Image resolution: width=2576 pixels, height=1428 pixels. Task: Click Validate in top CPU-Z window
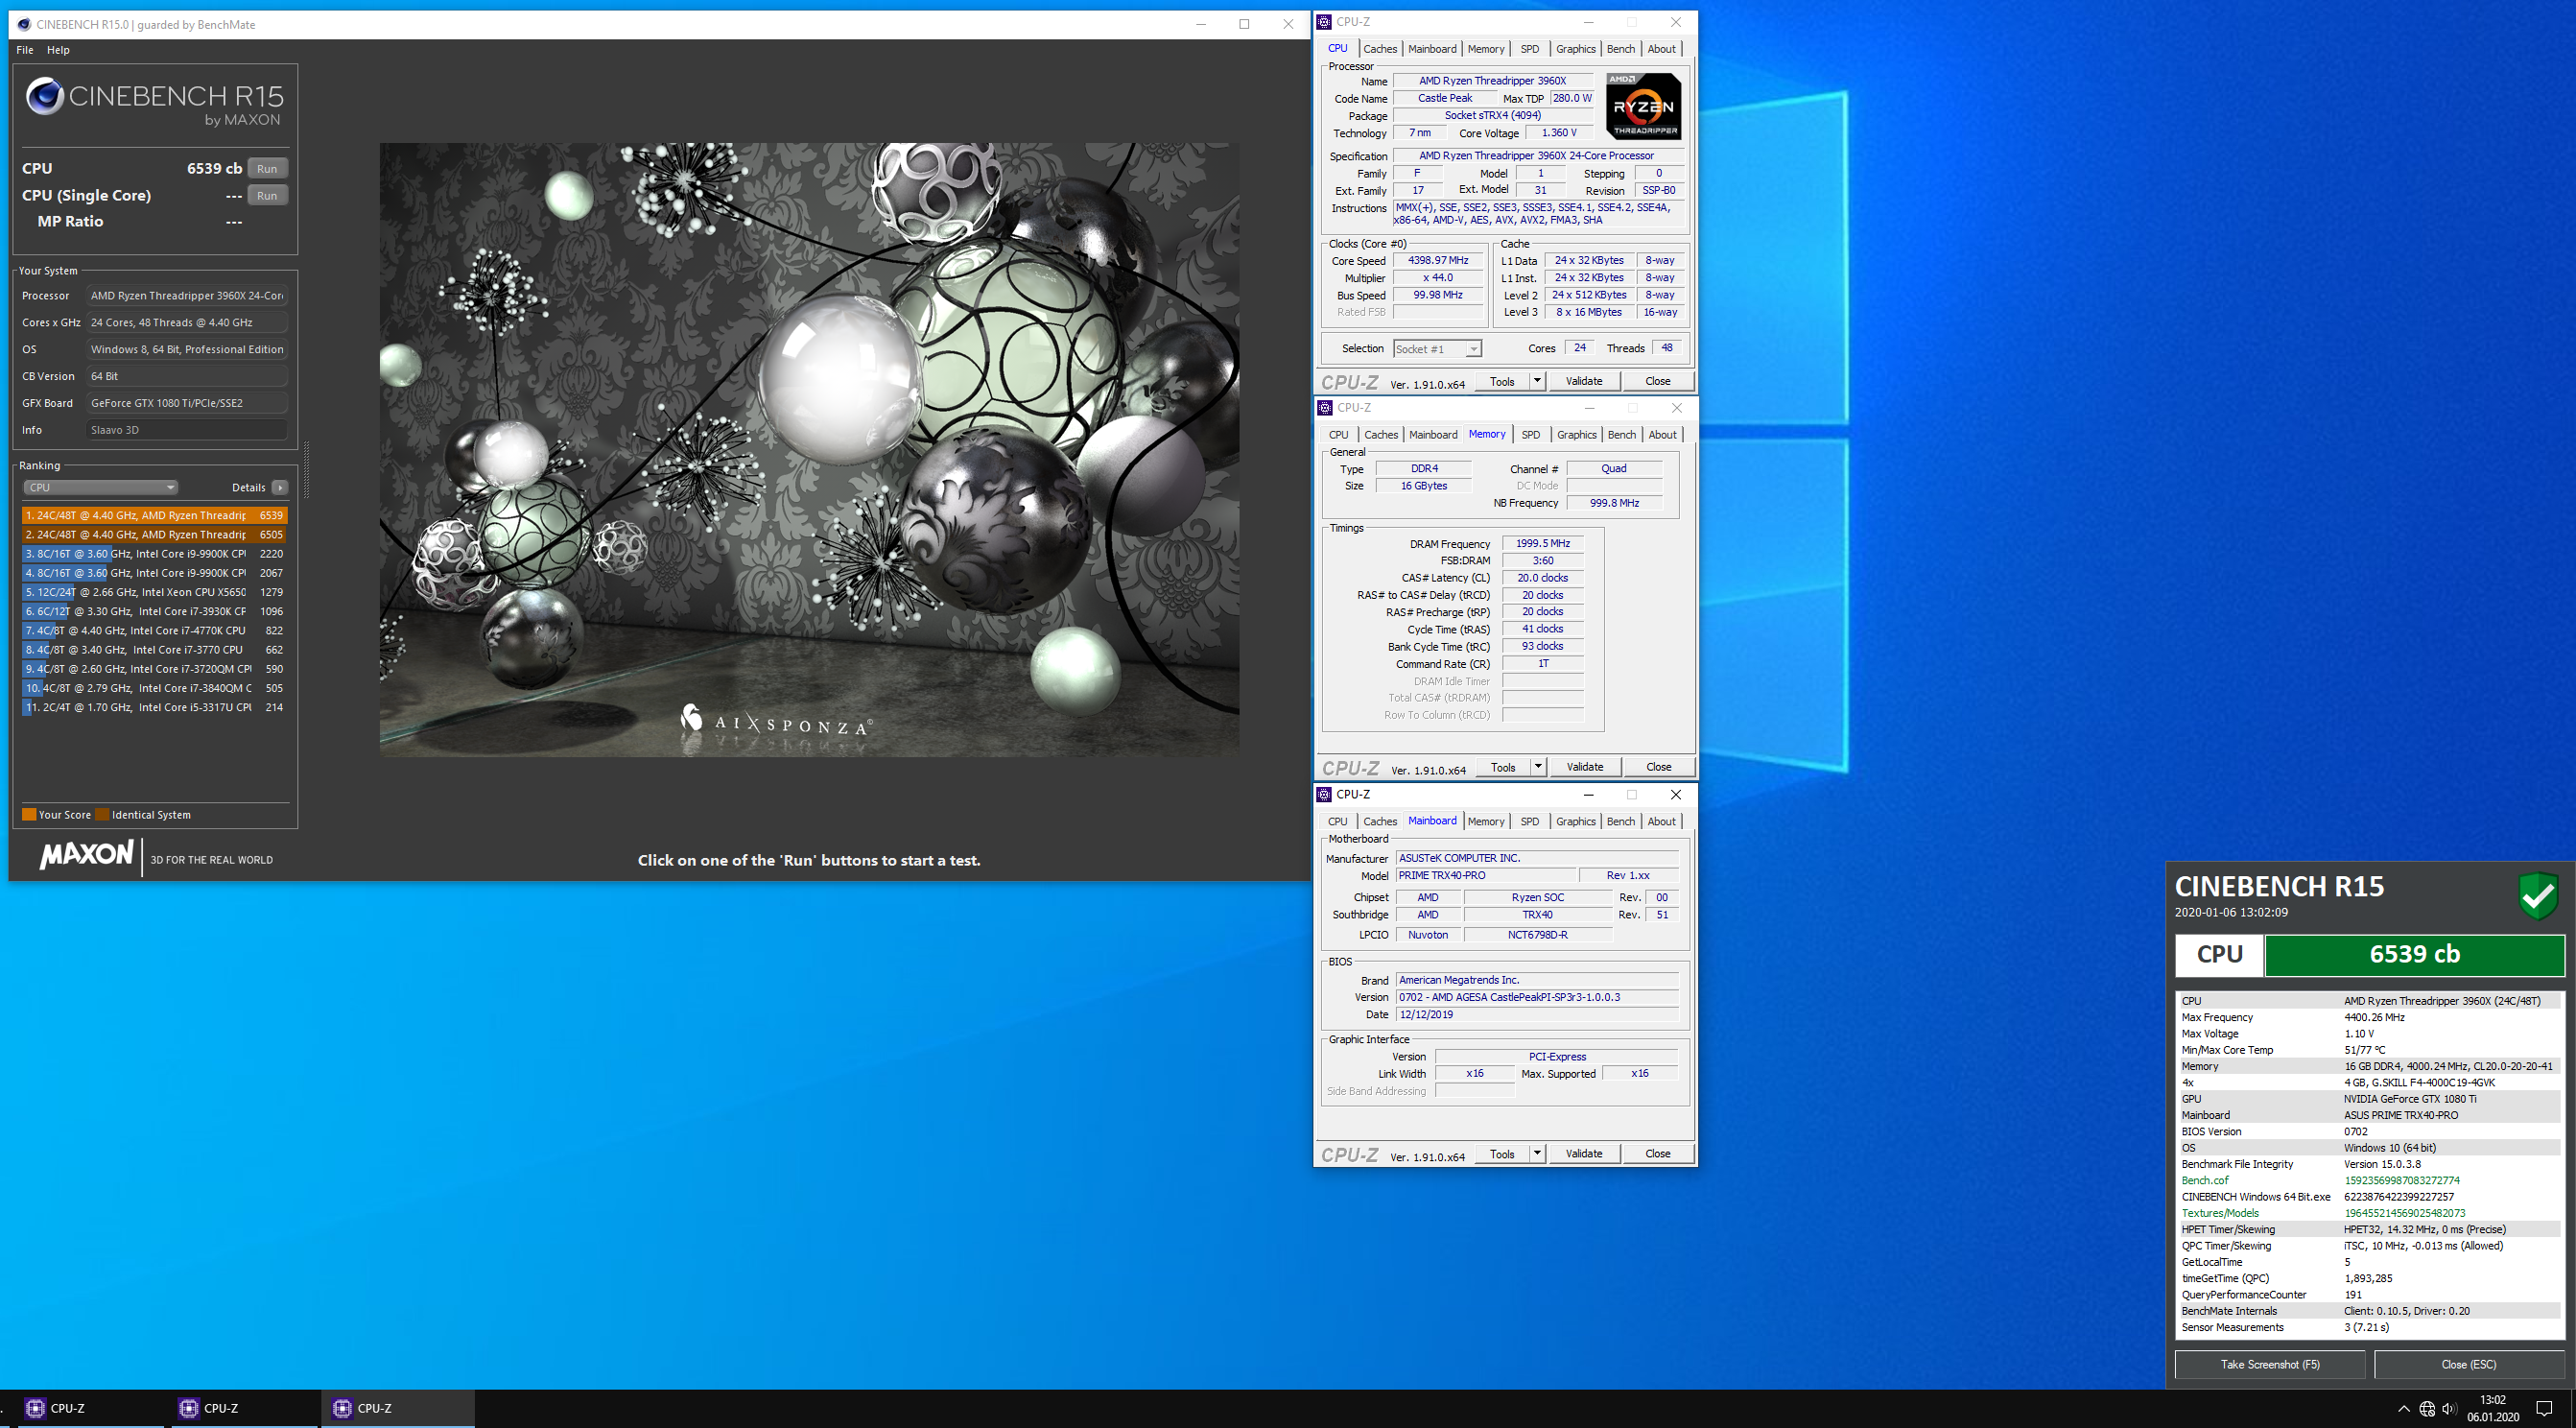[1583, 381]
